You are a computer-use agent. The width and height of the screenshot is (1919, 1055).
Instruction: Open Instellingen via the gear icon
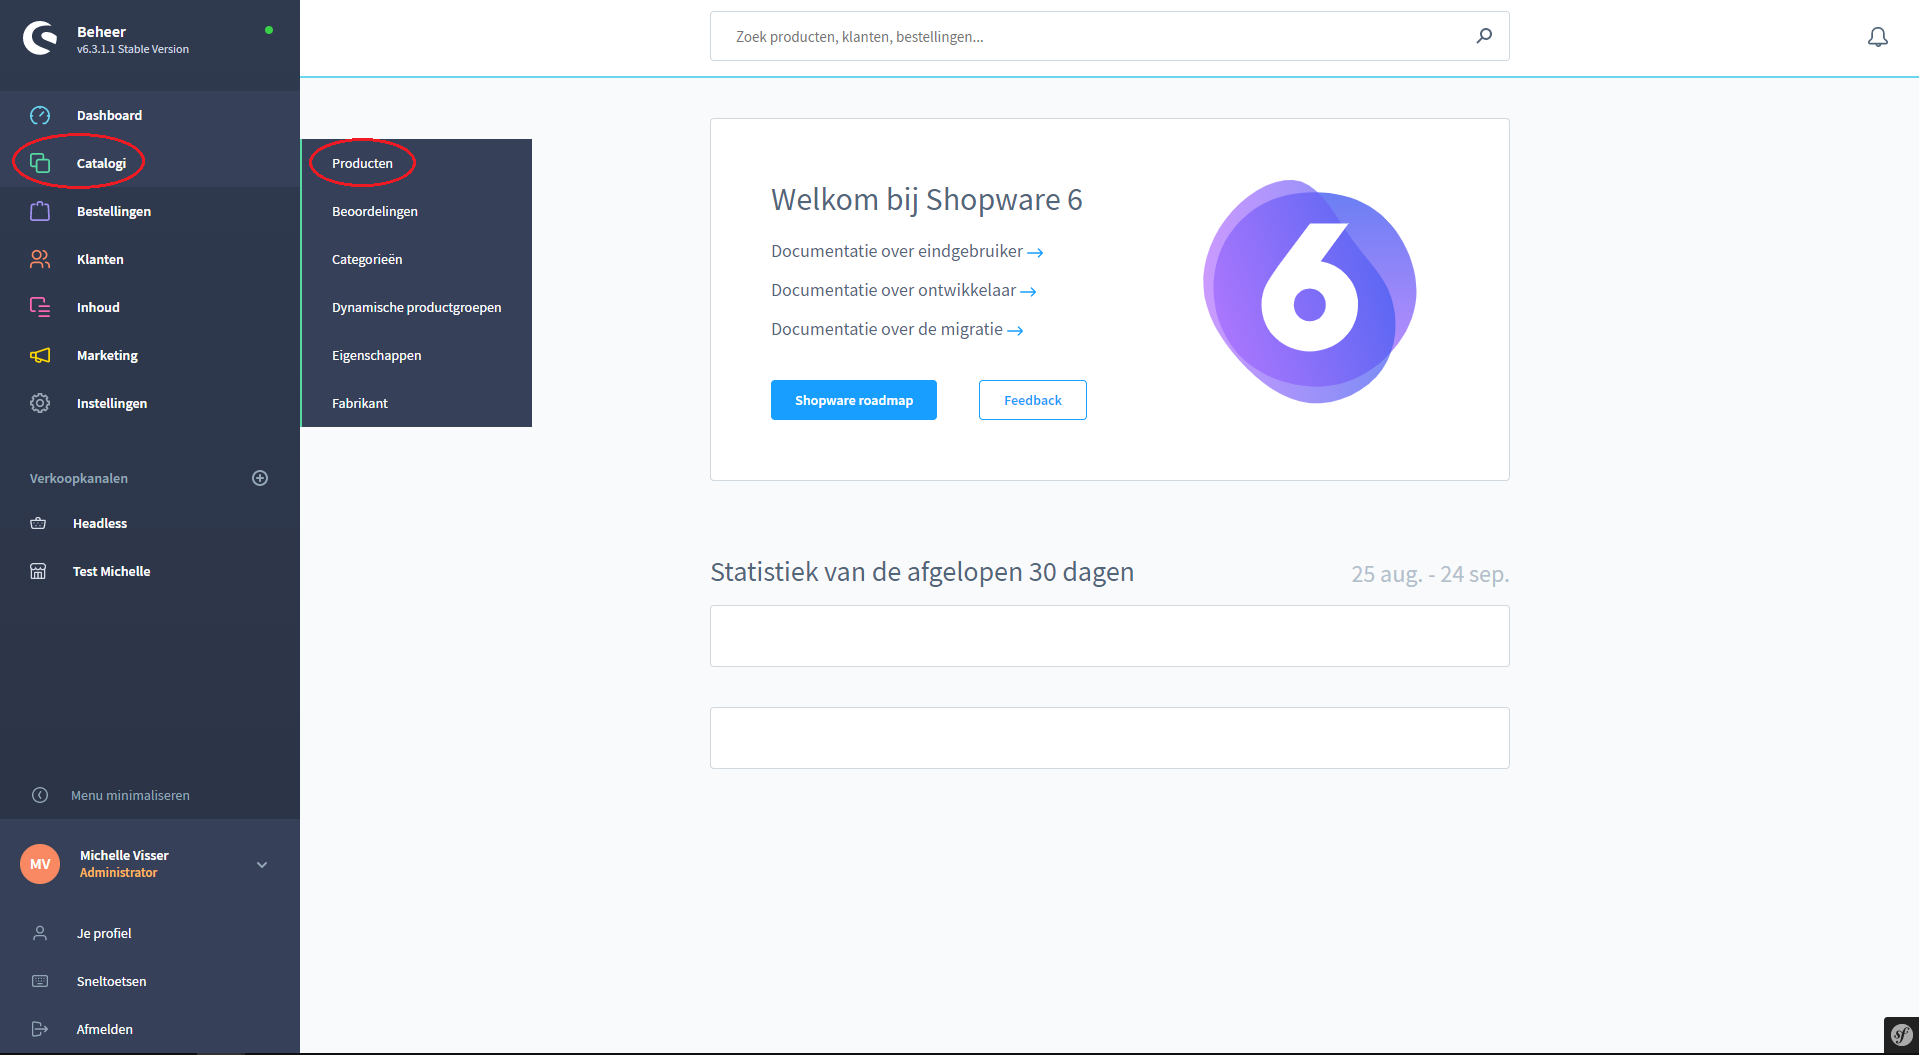coord(40,403)
